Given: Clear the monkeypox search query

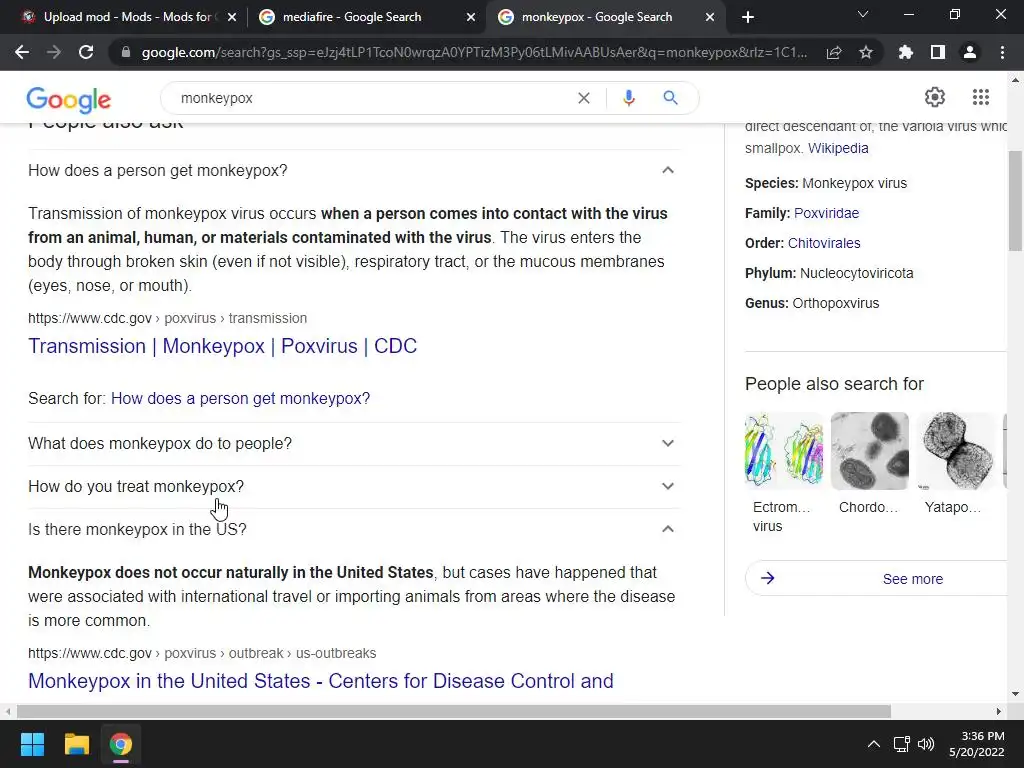Looking at the screenshot, I should (x=584, y=98).
